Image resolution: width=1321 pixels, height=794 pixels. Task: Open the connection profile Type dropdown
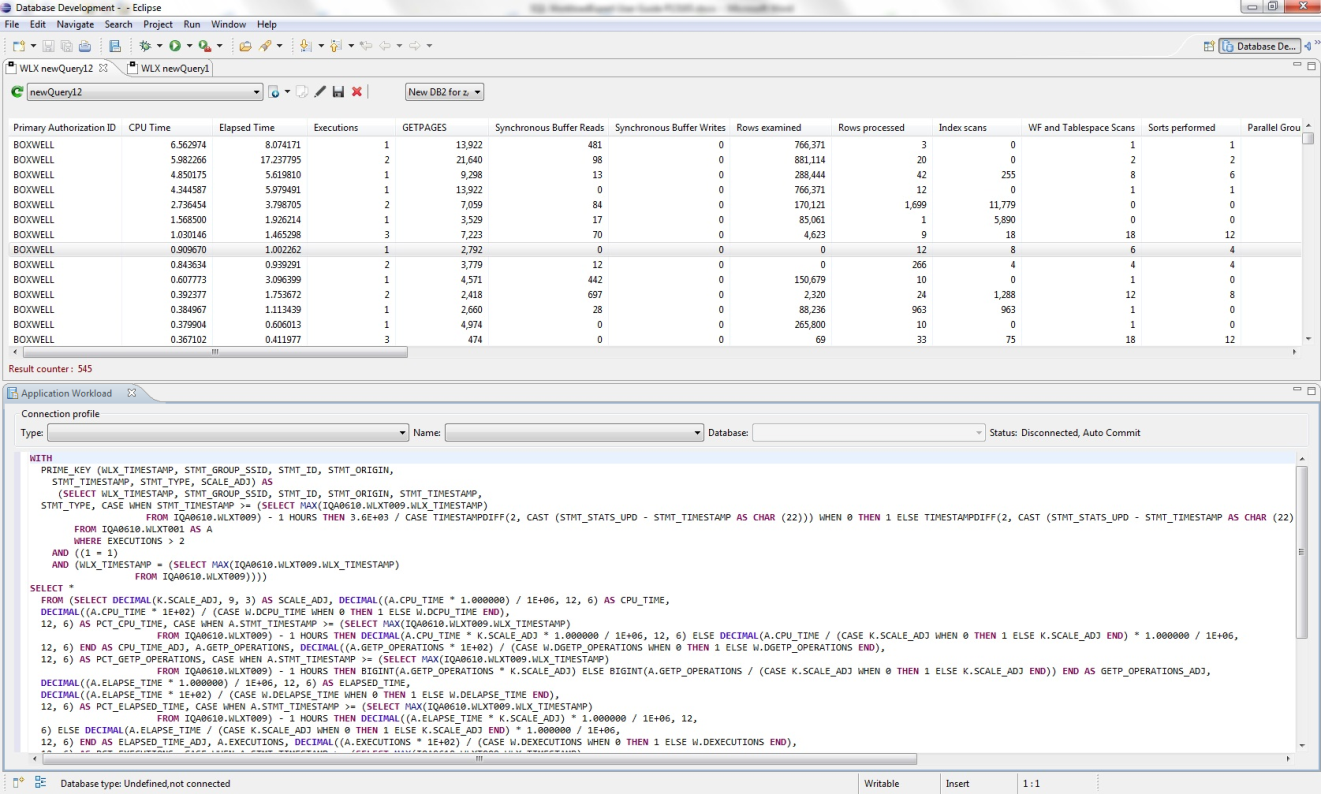(403, 433)
